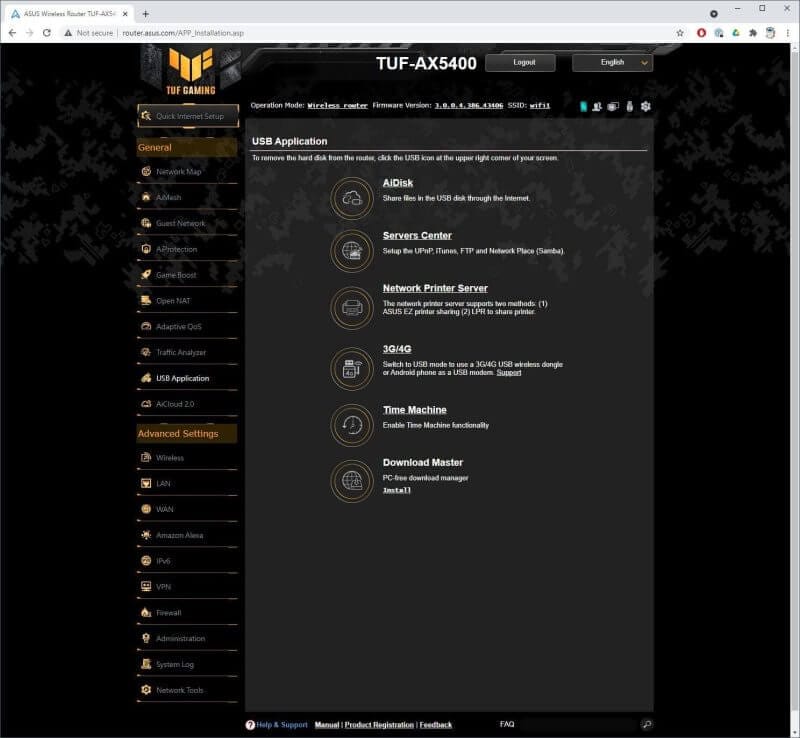
Task: Click the USB status icon in header
Action: click(x=629, y=106)
